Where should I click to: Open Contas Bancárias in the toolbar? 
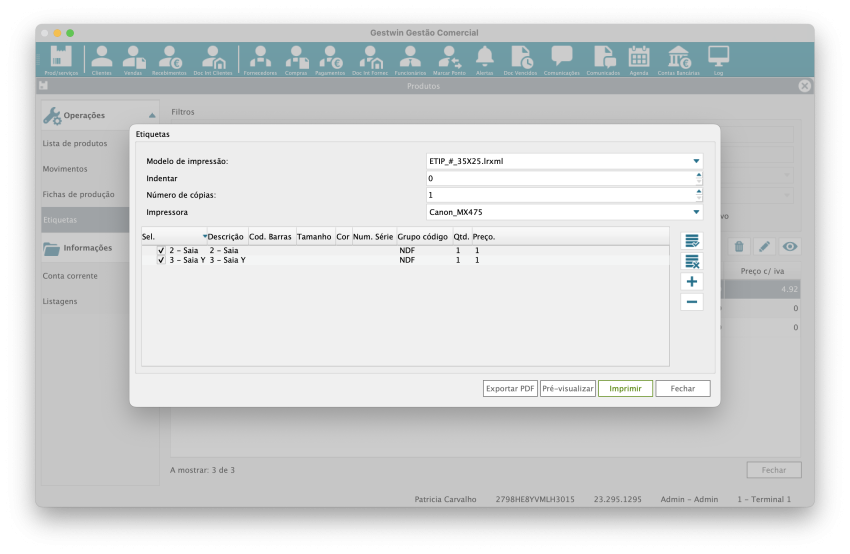678,58
